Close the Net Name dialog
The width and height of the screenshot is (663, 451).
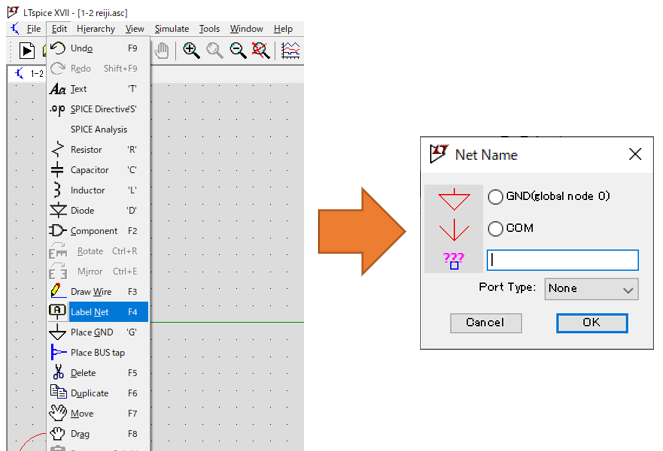[635, 154]
